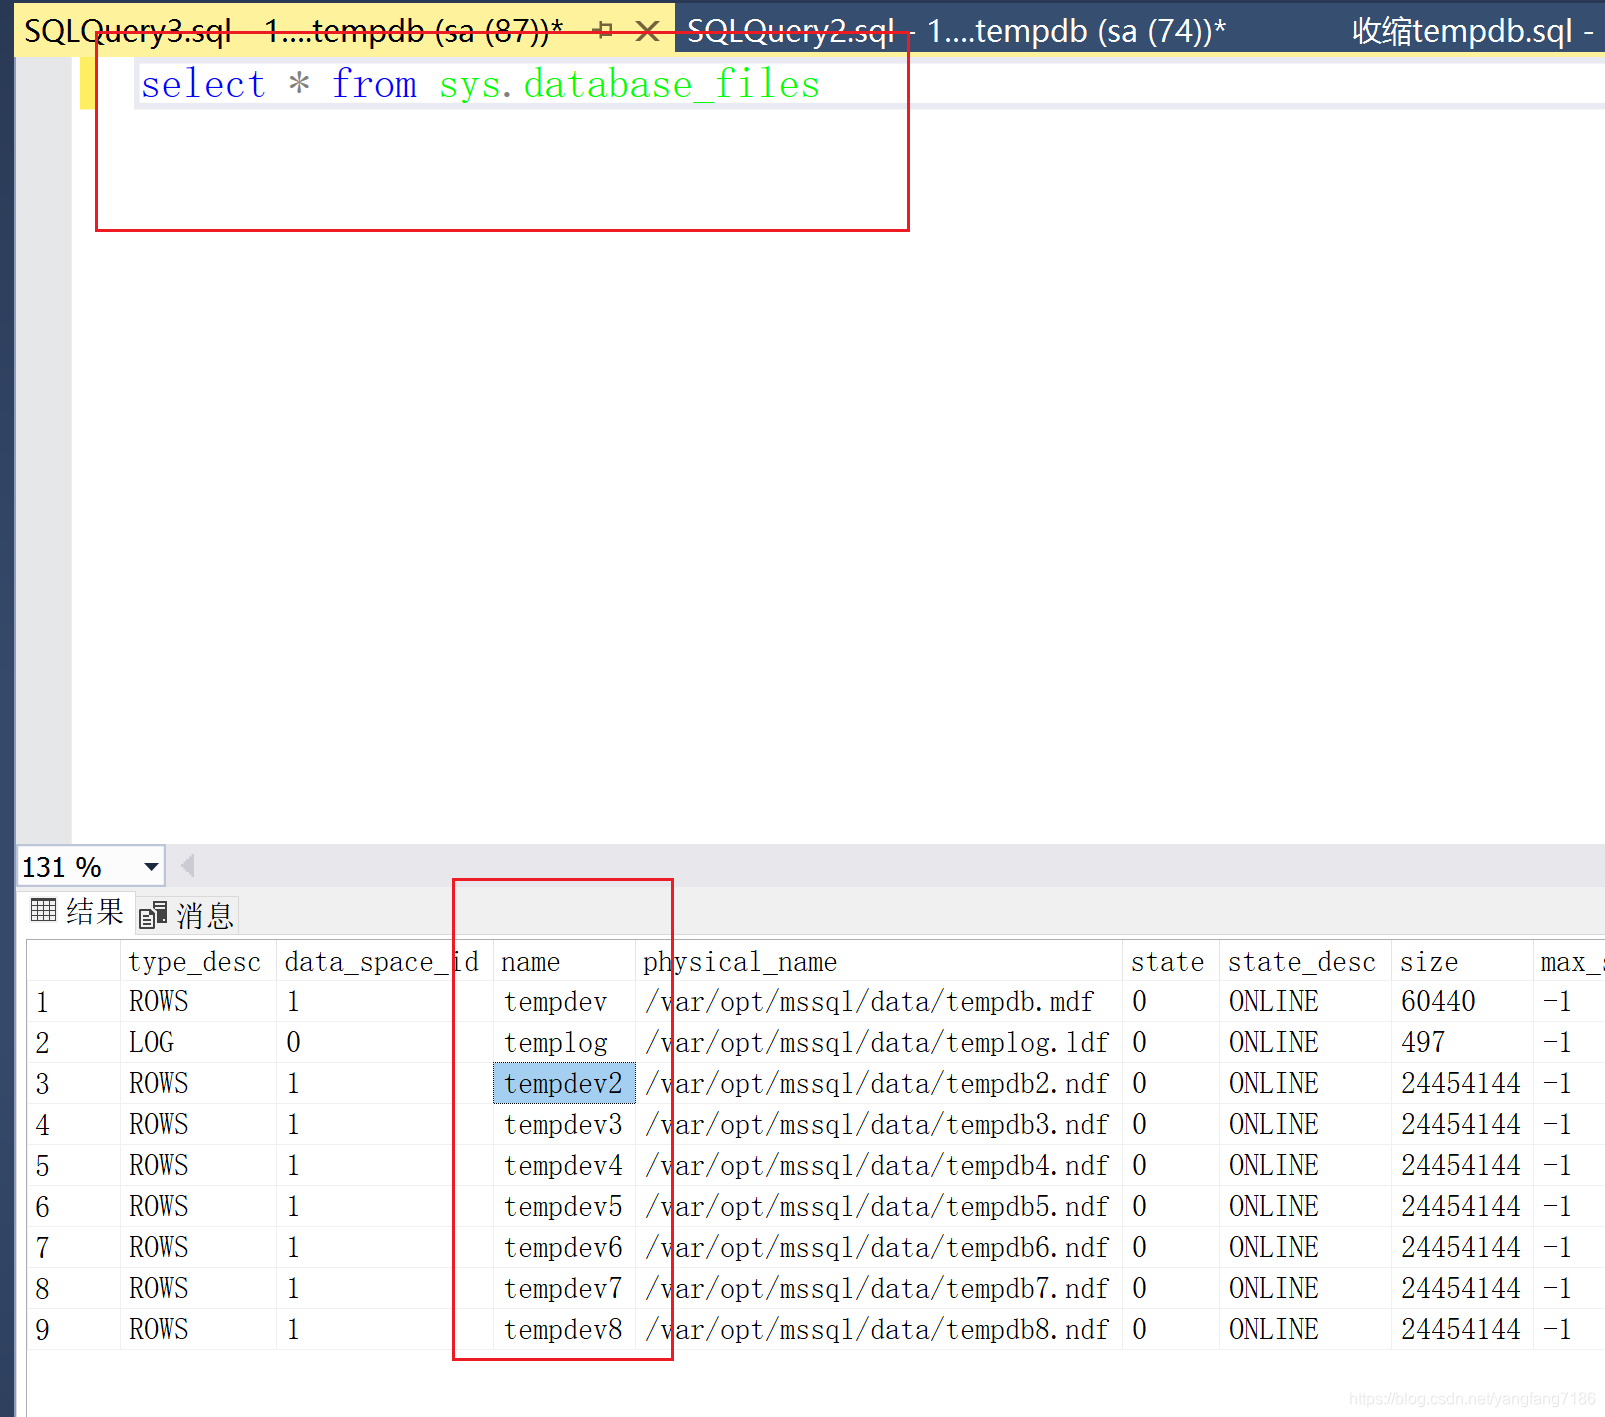This screenshot has height=1417, width=1605.
Task: Click the X on the SQLQuery3.sql tab
Action: tap(648, 31)
